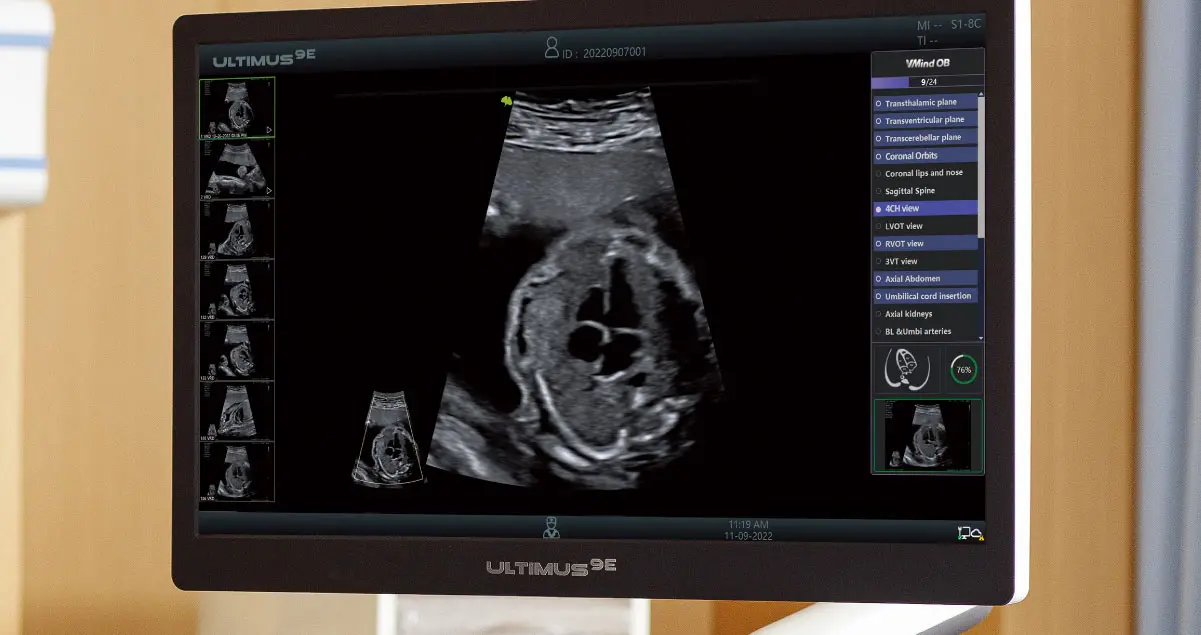
Task: Click the ULTIMUS 9E logo on the screen header
Action: pyautogui.click(x=264, y=59)
